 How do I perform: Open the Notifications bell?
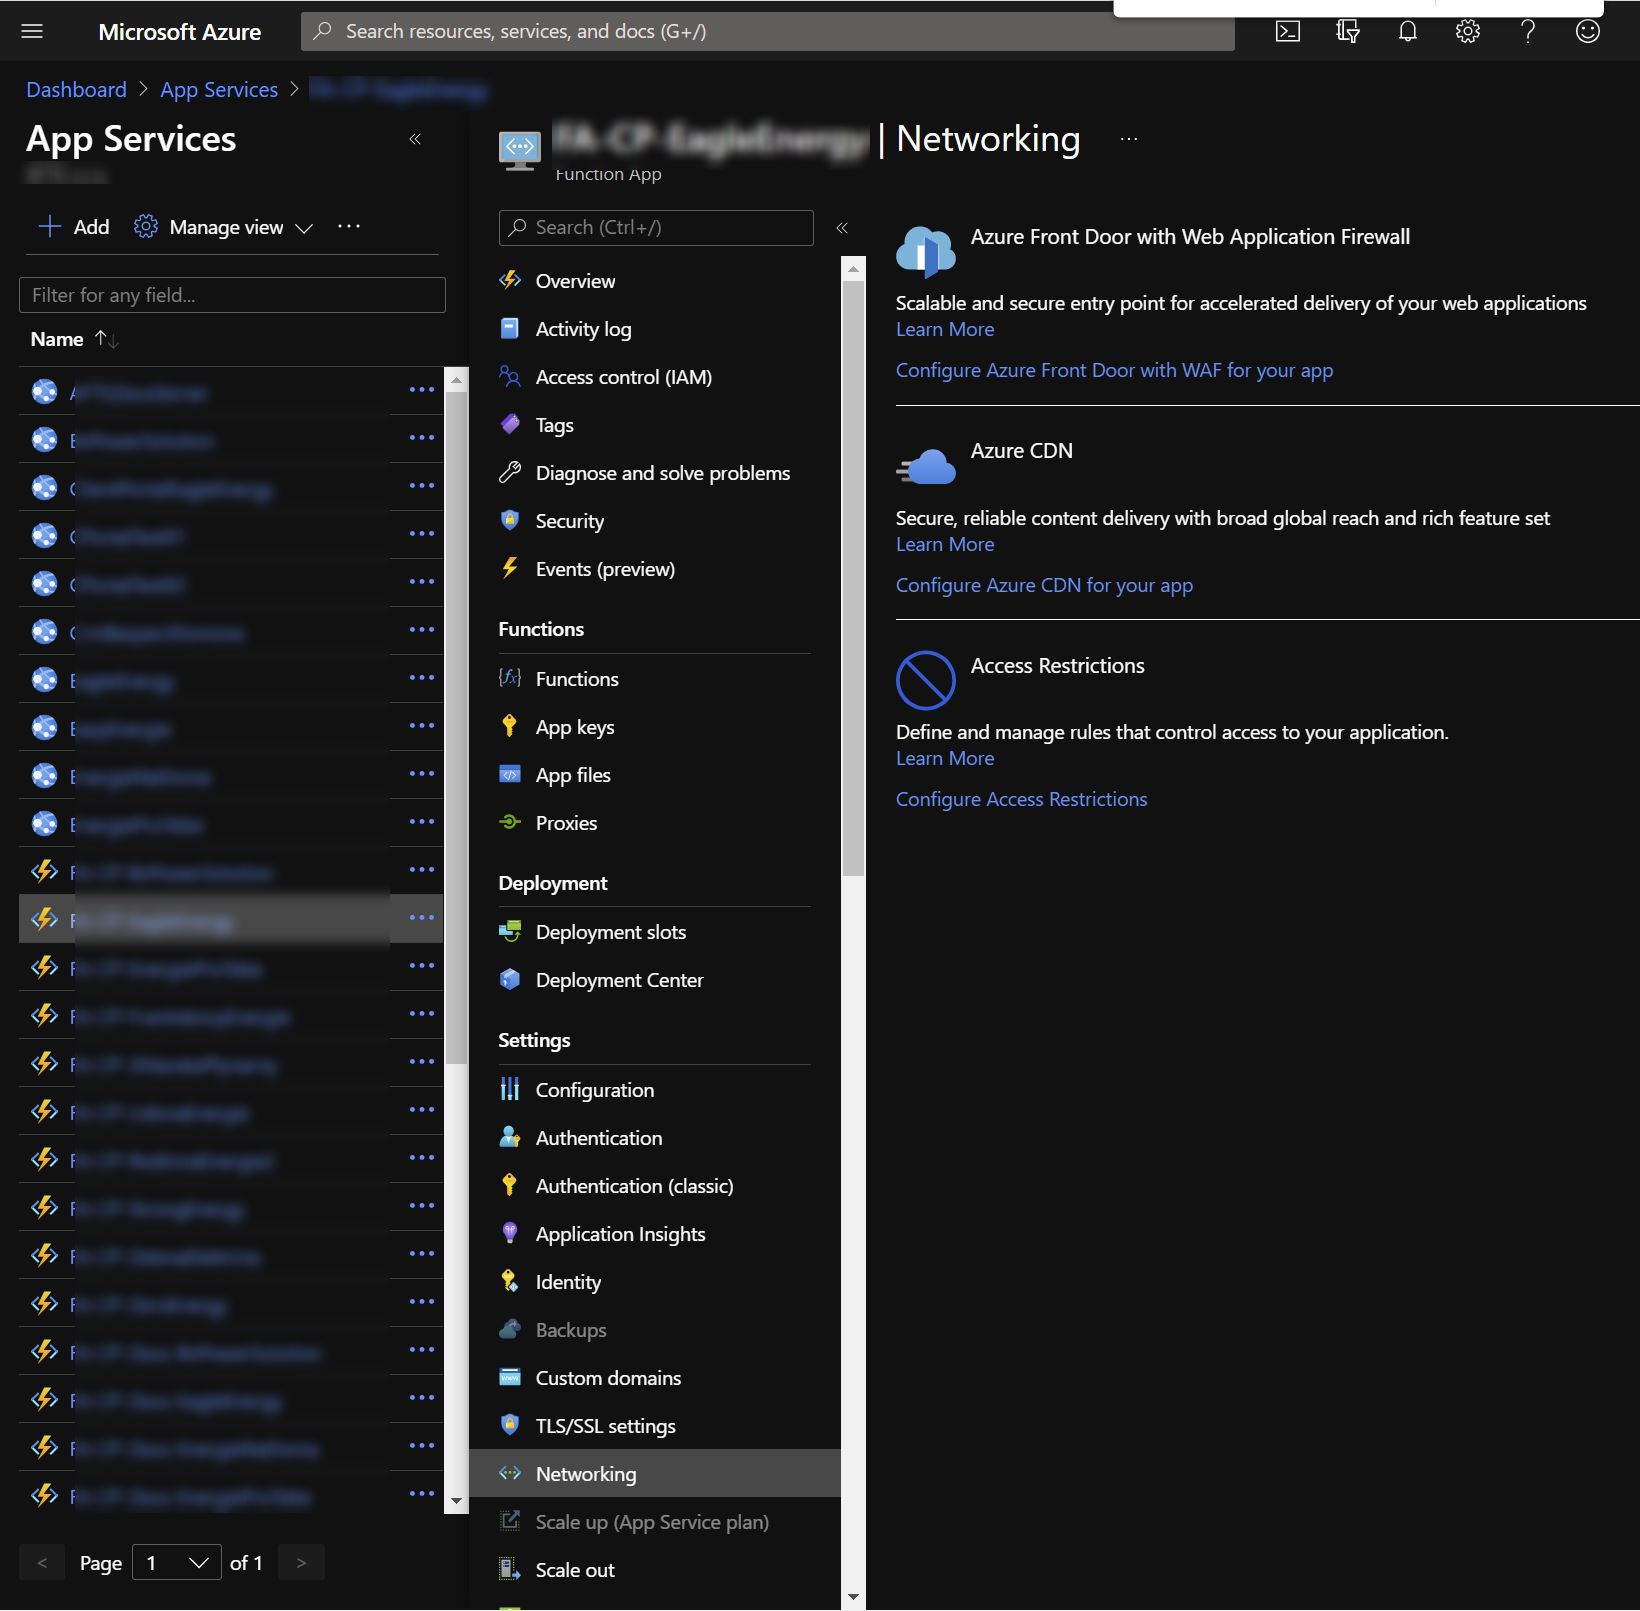(1408, 31)
